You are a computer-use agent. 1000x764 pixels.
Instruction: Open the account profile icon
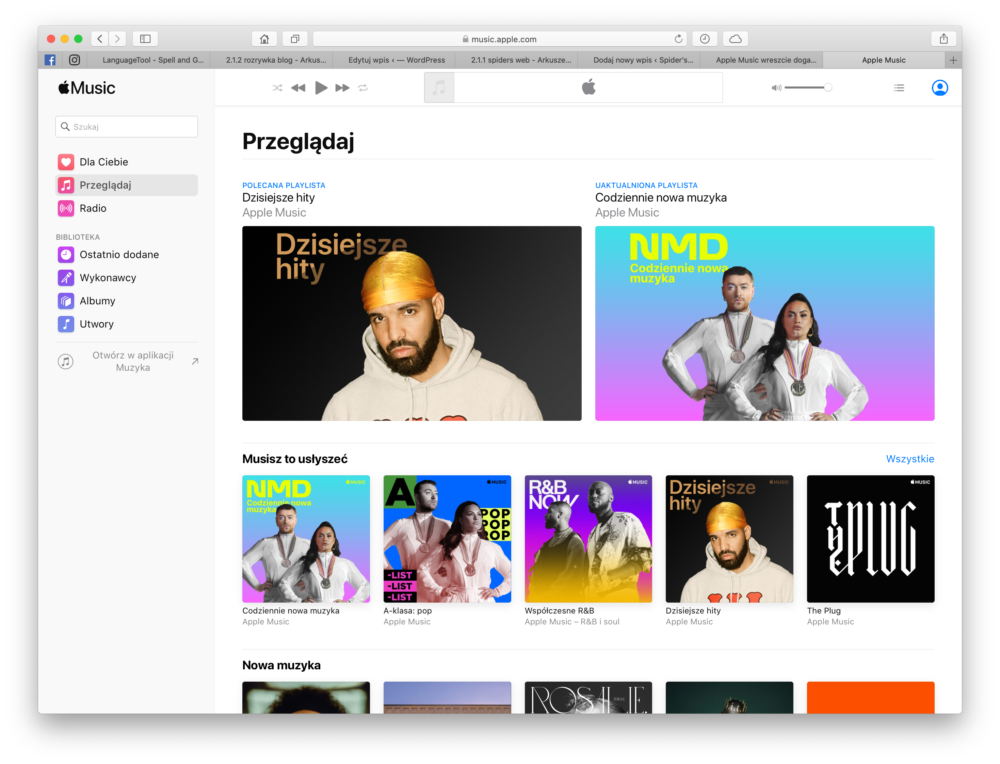pyautogui.click(x=939, y=87)
